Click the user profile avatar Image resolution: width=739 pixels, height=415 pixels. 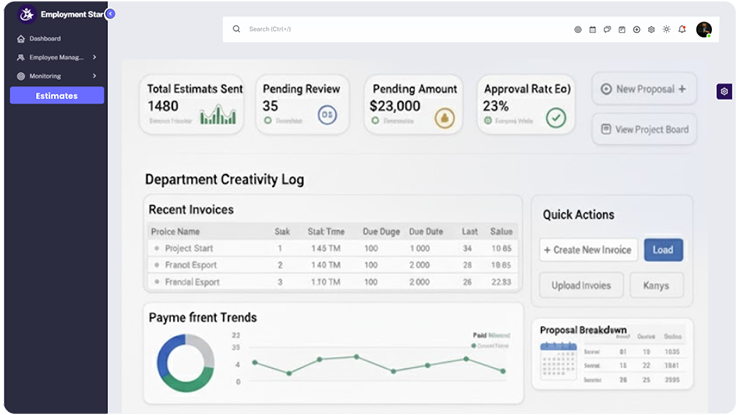point(704,30)
